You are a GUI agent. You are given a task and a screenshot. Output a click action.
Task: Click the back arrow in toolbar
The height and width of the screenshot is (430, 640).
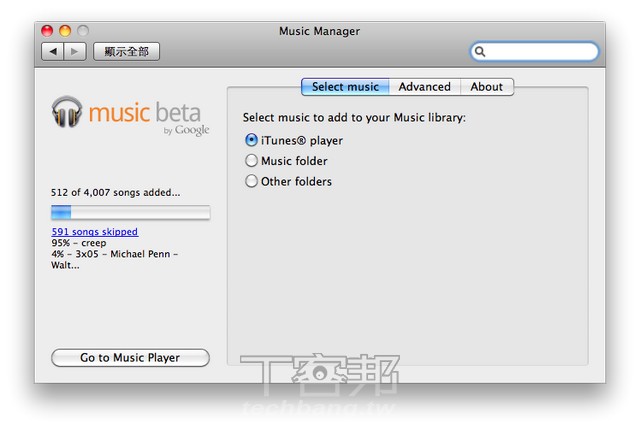pyautogui.click(x=52, y=51)
